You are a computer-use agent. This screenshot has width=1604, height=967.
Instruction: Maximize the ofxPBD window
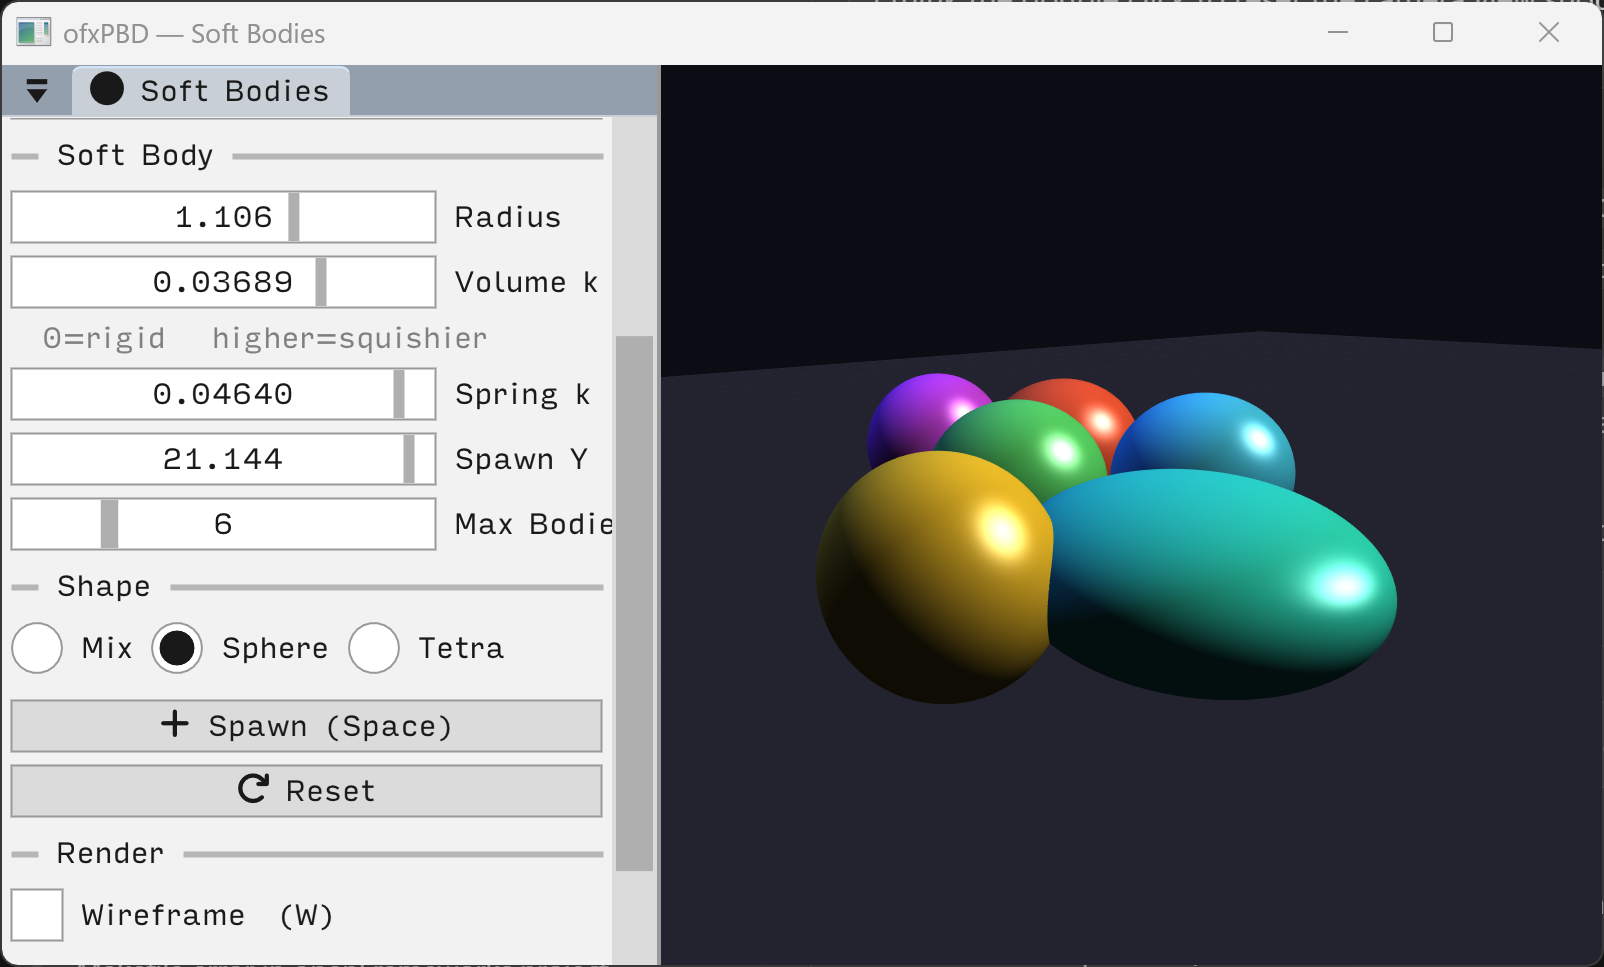(x=1443, y=32)
